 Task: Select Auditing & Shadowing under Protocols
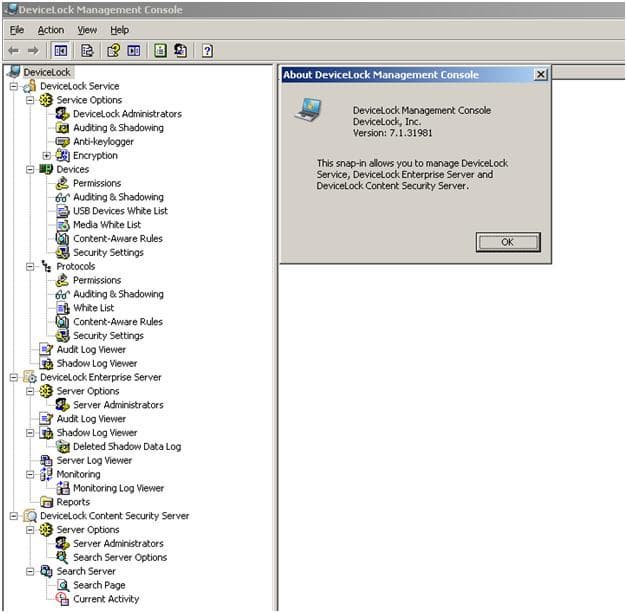click(118, 294)
